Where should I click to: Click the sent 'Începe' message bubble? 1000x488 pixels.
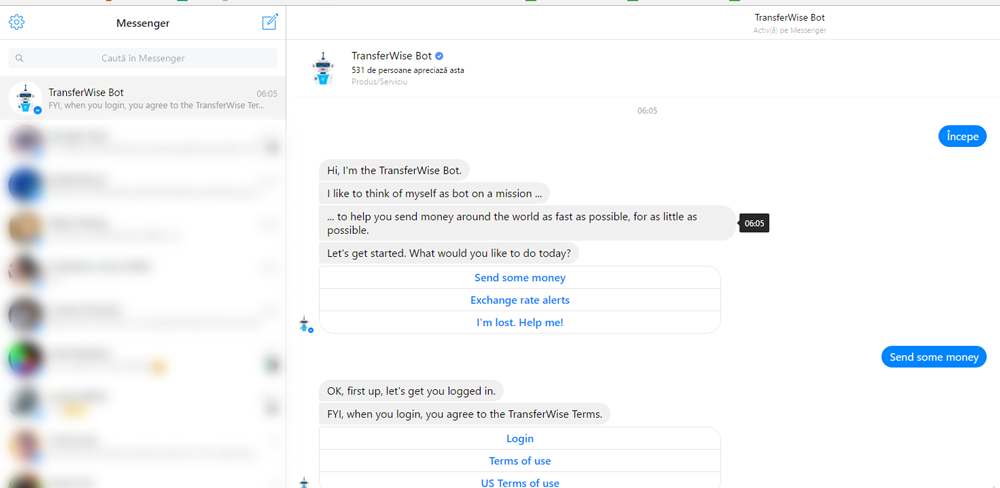962,136
